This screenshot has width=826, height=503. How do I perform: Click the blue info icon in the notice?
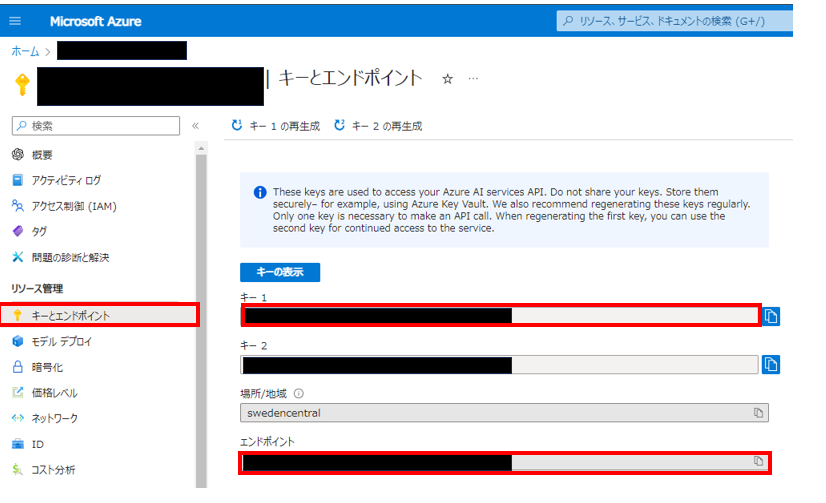tap(260, 192)
